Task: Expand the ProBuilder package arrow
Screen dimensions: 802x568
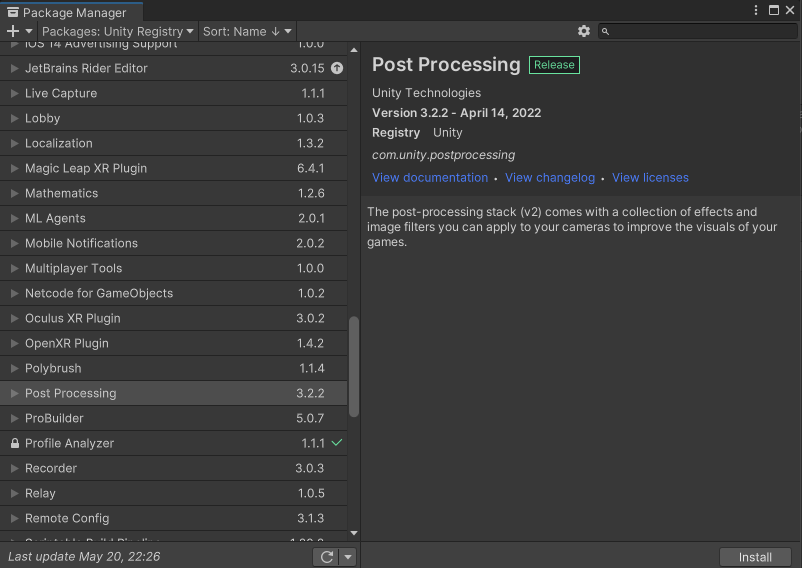Action: click(x=14, y=418)
